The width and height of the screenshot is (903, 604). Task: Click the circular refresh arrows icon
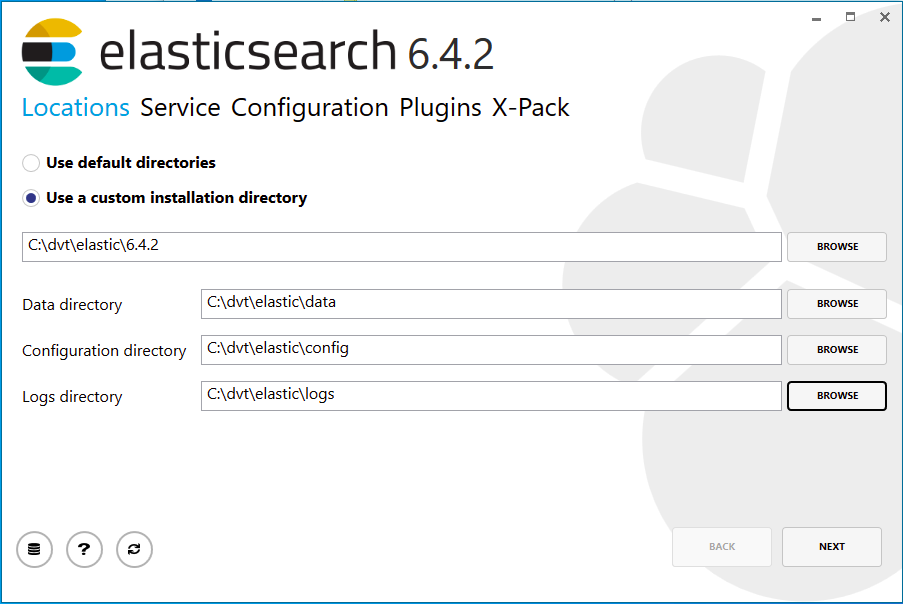[x=134, y=549]
